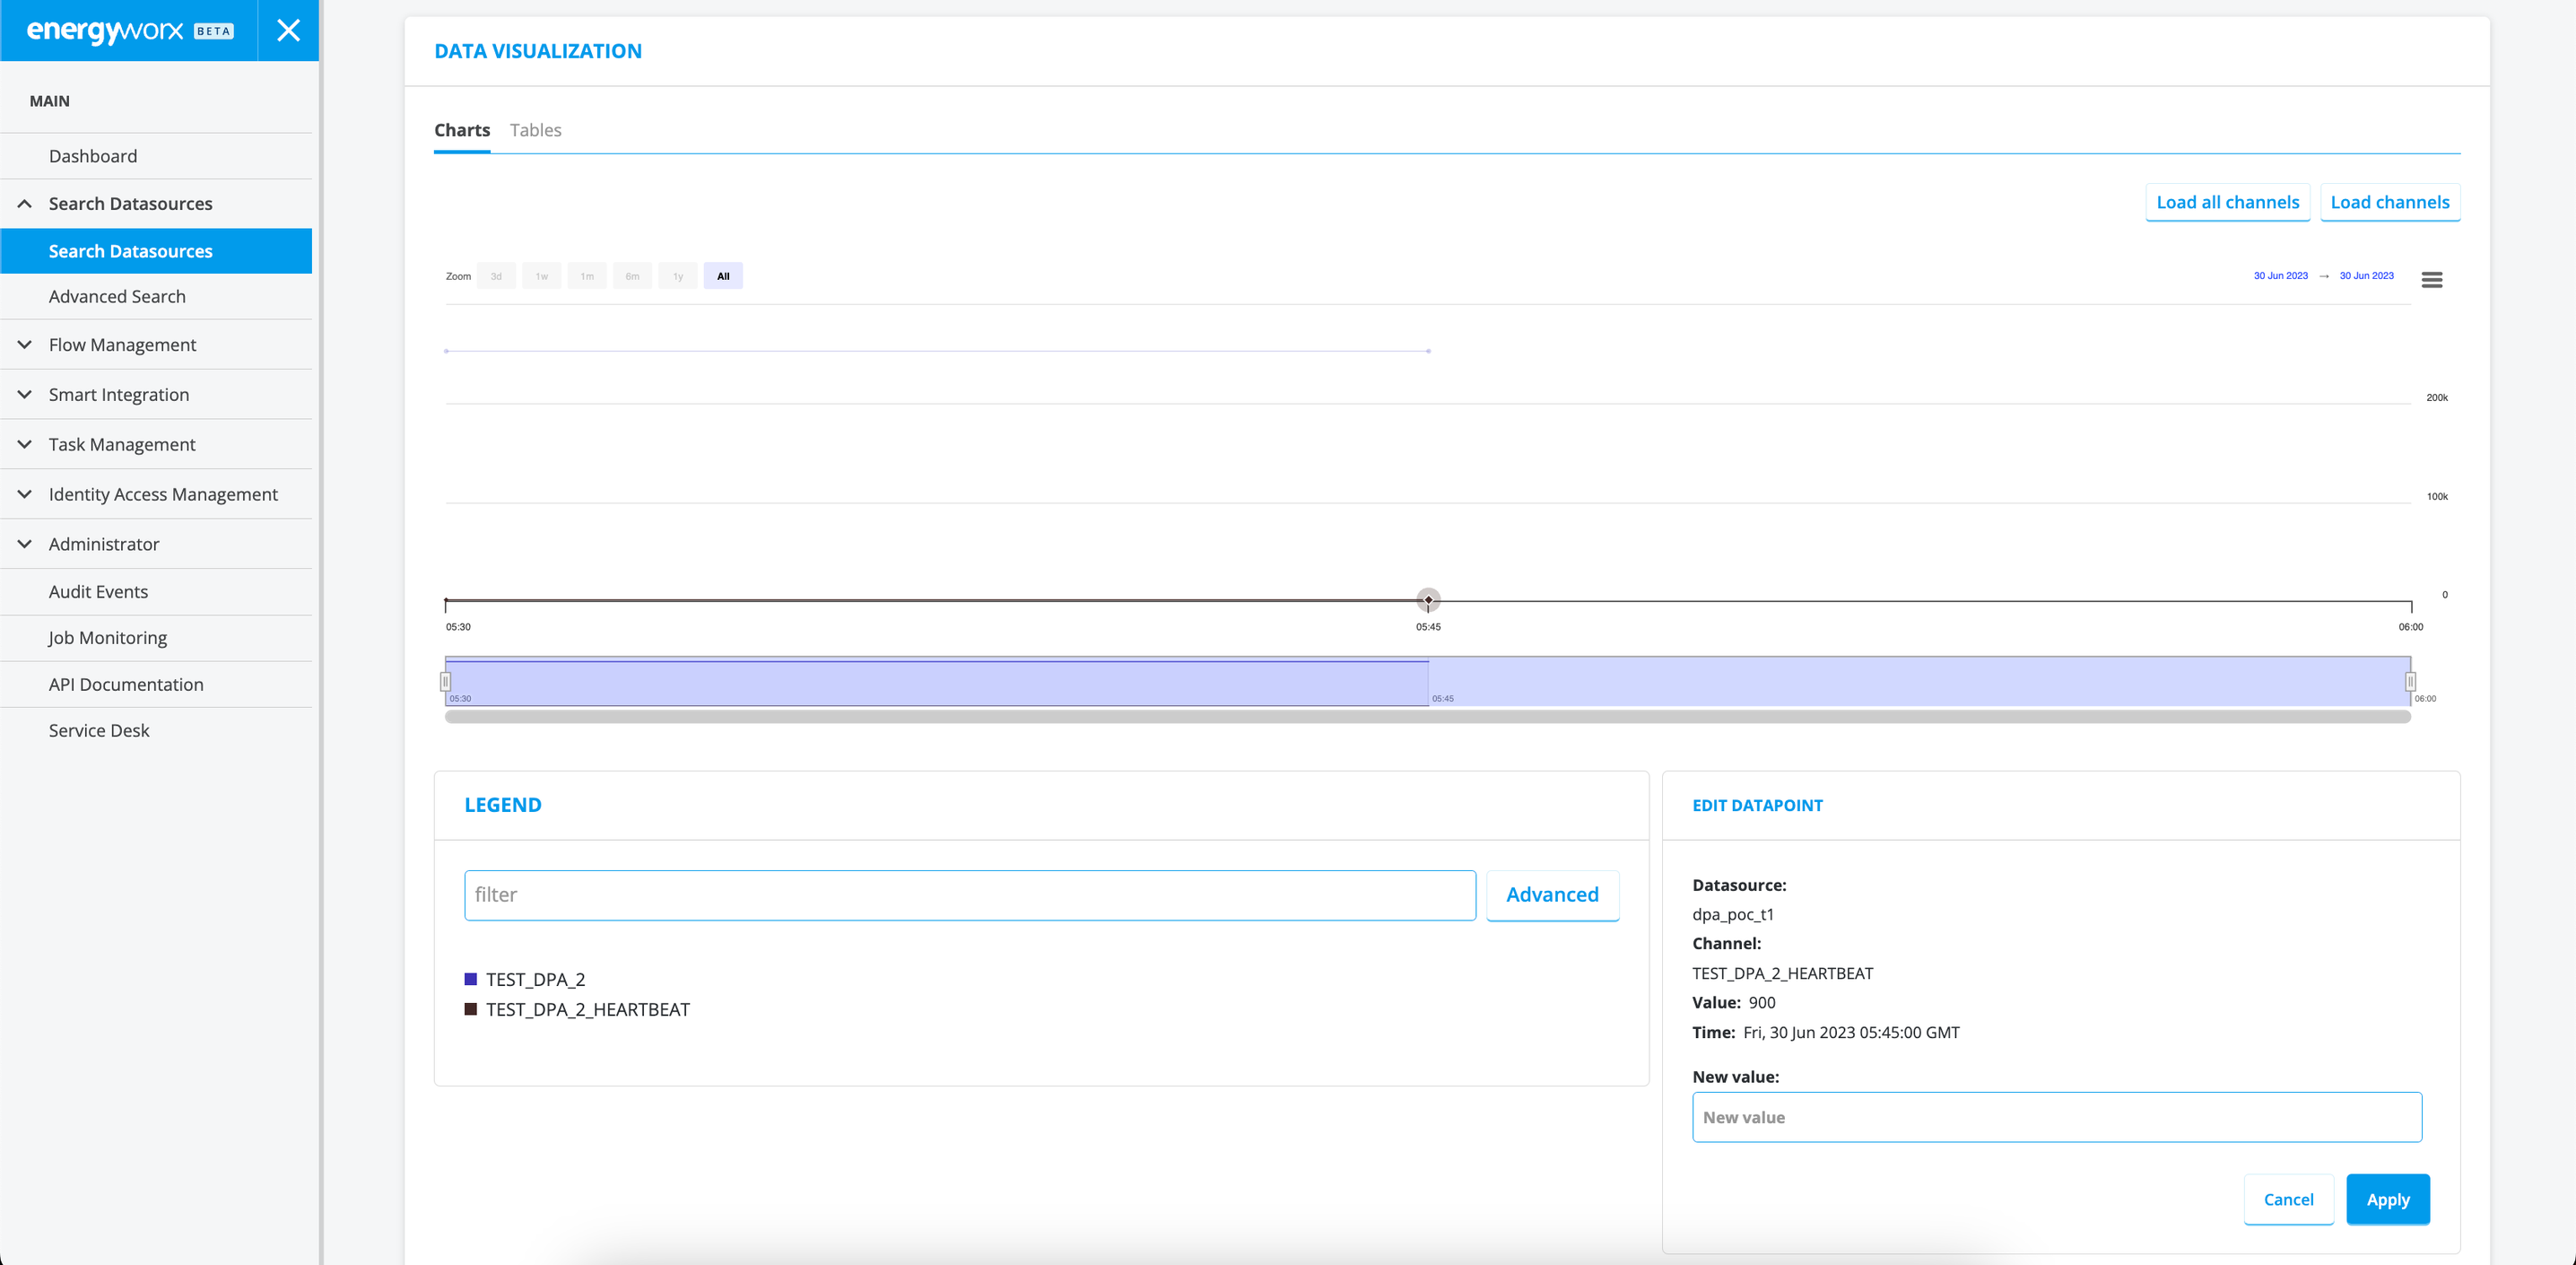2576x1265 pixels.
Task: Click the right navigator range handle
Action: tap(2410, 681)
